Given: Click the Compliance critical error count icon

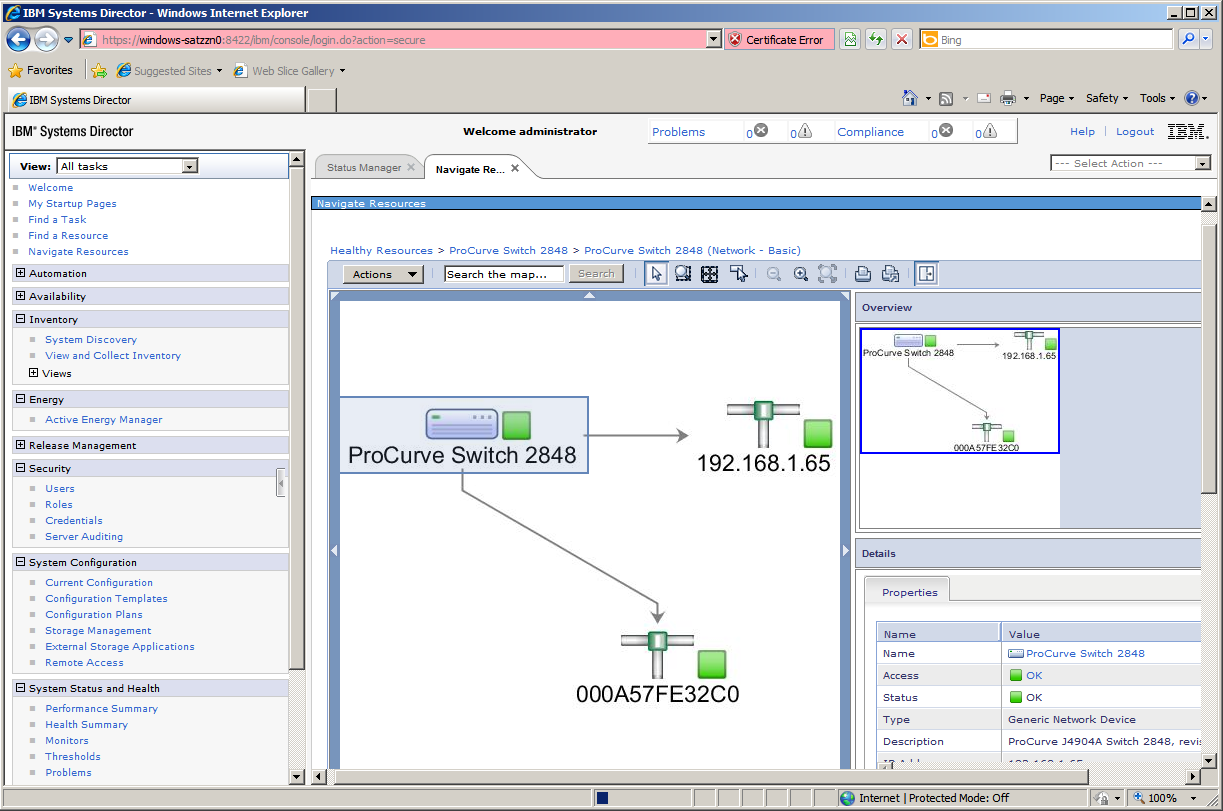Looking at the screenshot, I should coord(946,131).
